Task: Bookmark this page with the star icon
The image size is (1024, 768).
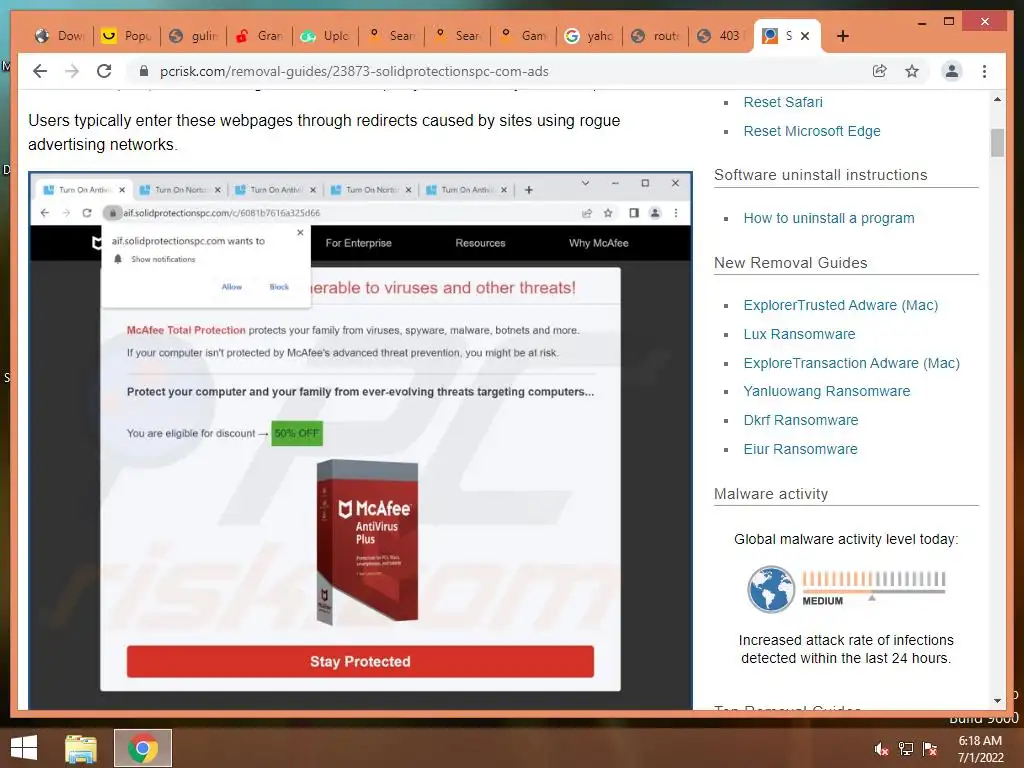Action: coord(912,71)
